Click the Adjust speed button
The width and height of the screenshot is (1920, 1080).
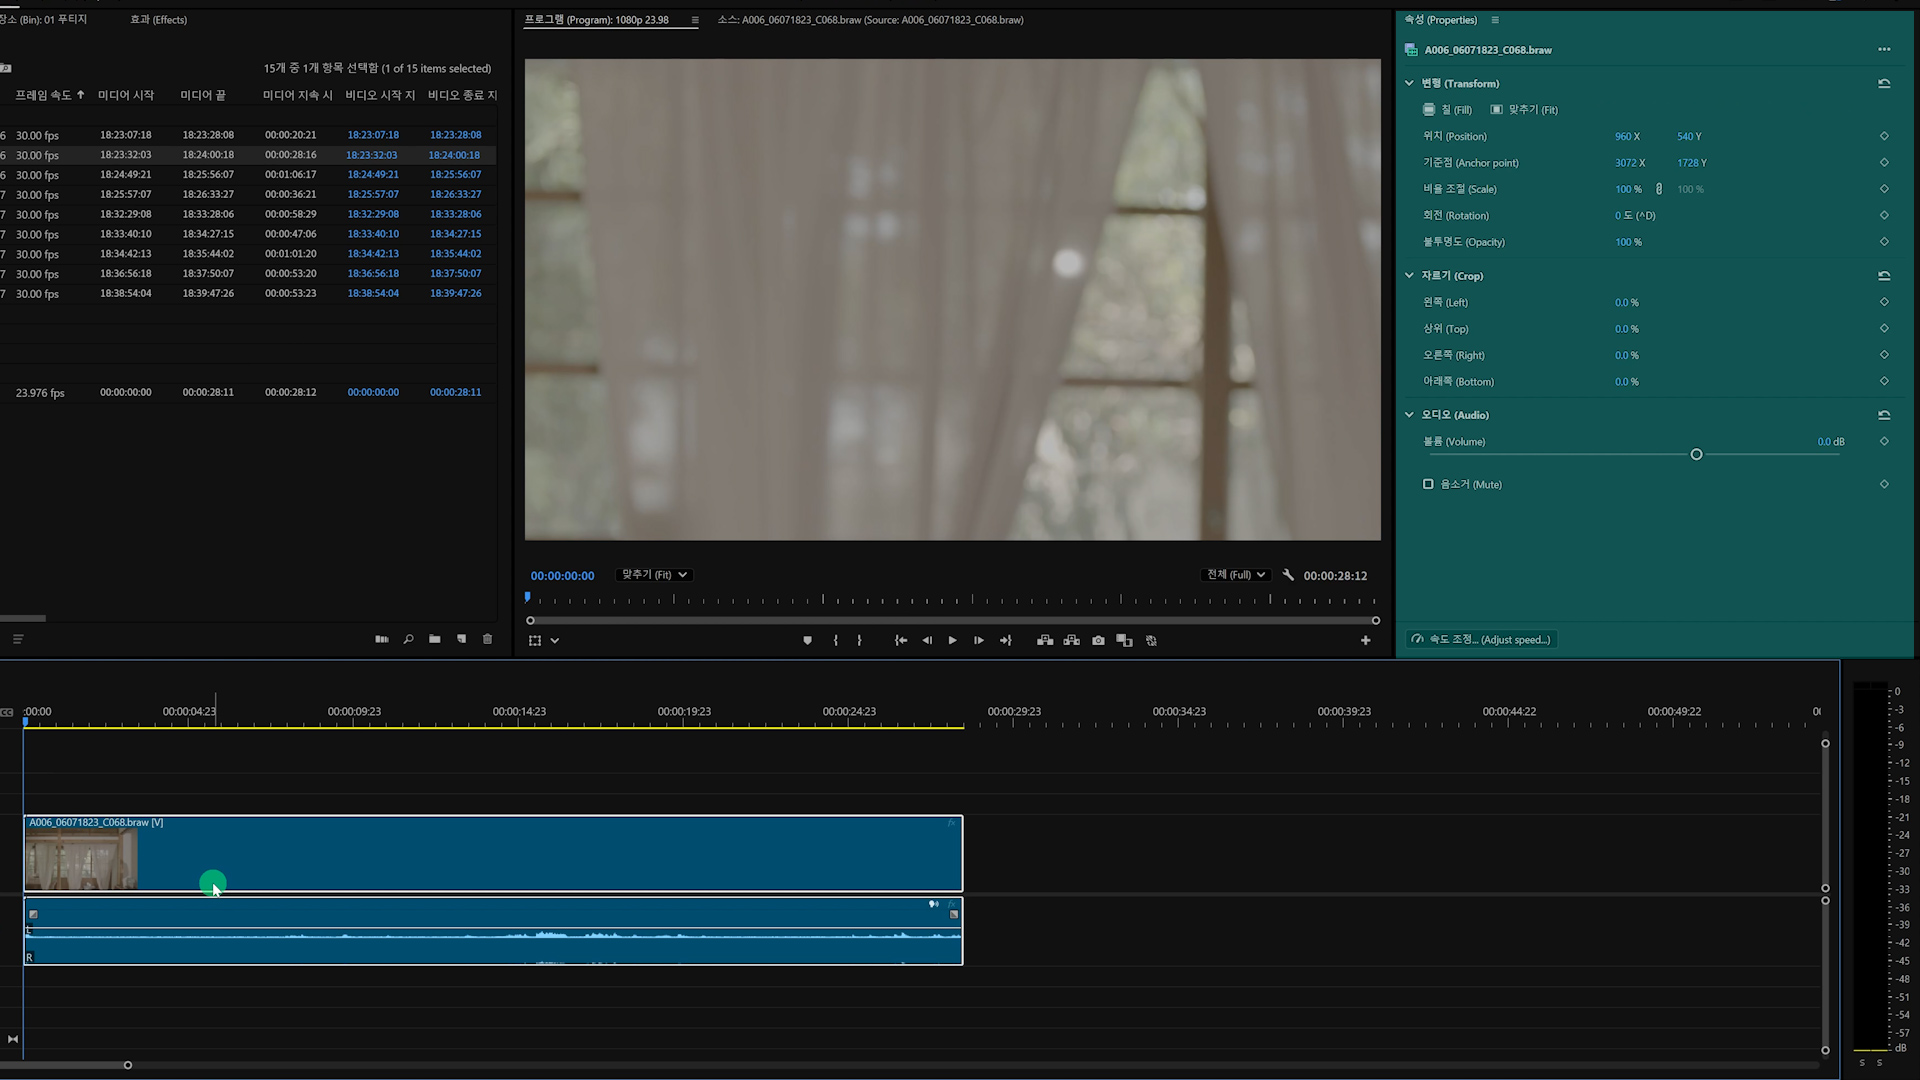coord(1481,640)
